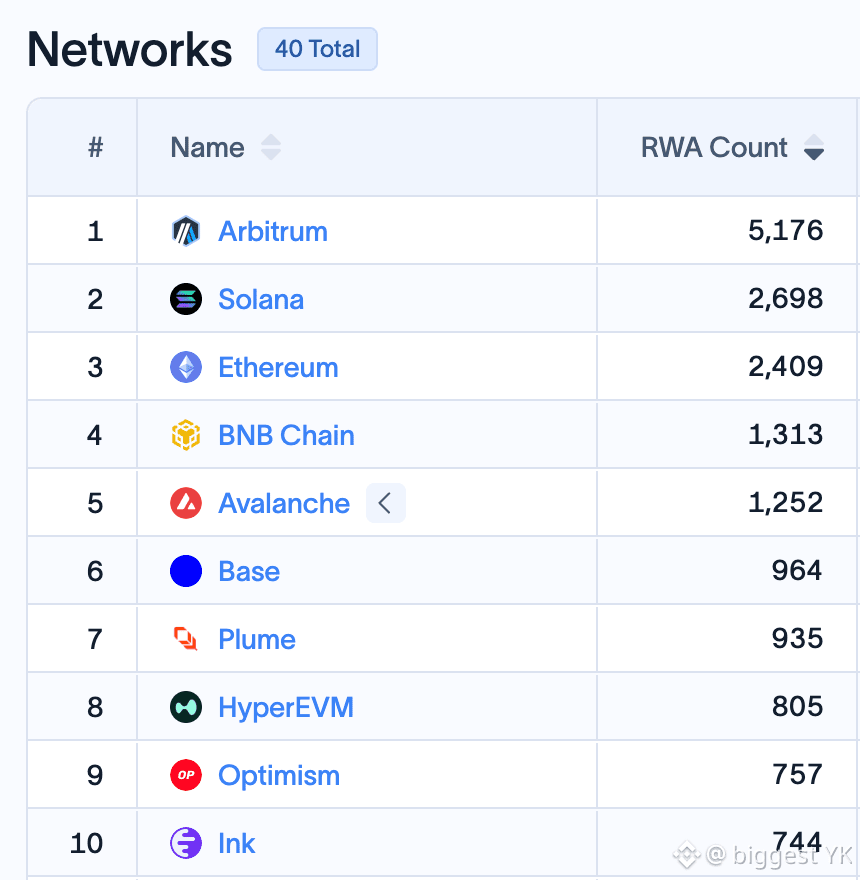Click the HyperEVM logo icon
Viewport: 860px width, 880px height.
pyautogui.click(x=186, y=707)
